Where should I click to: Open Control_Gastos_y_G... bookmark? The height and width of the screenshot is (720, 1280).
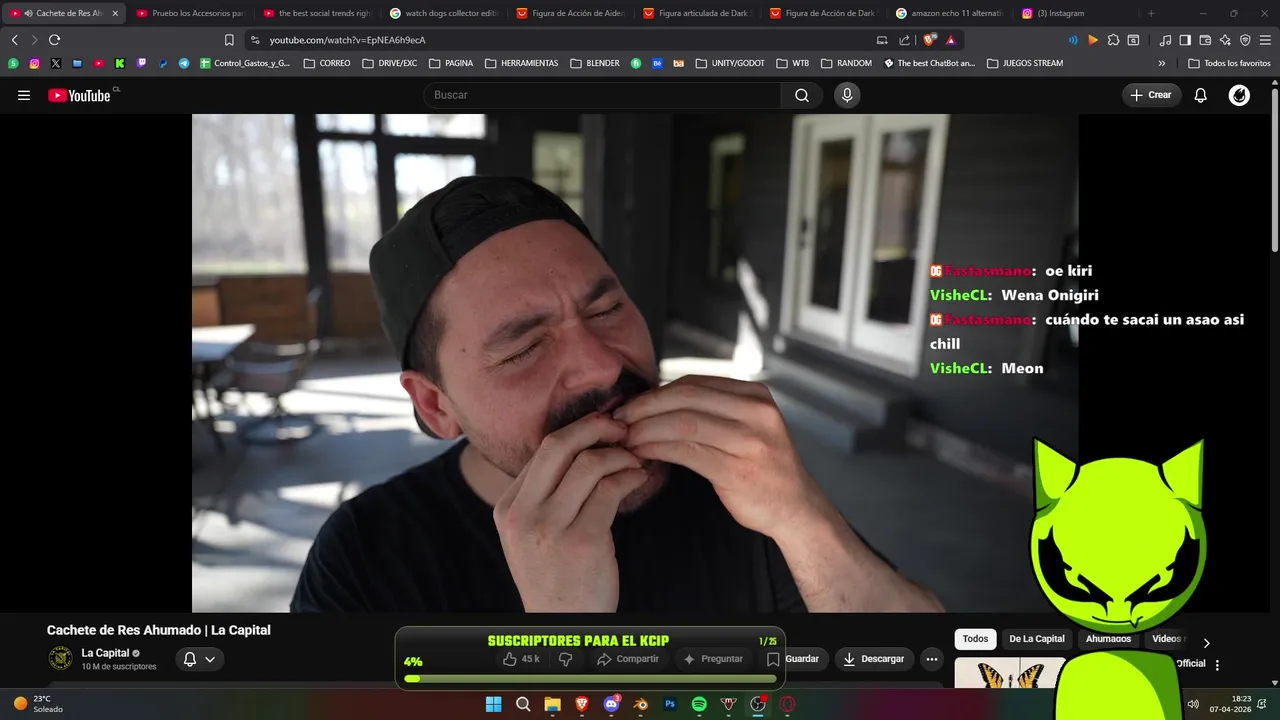tap(245, 63)
